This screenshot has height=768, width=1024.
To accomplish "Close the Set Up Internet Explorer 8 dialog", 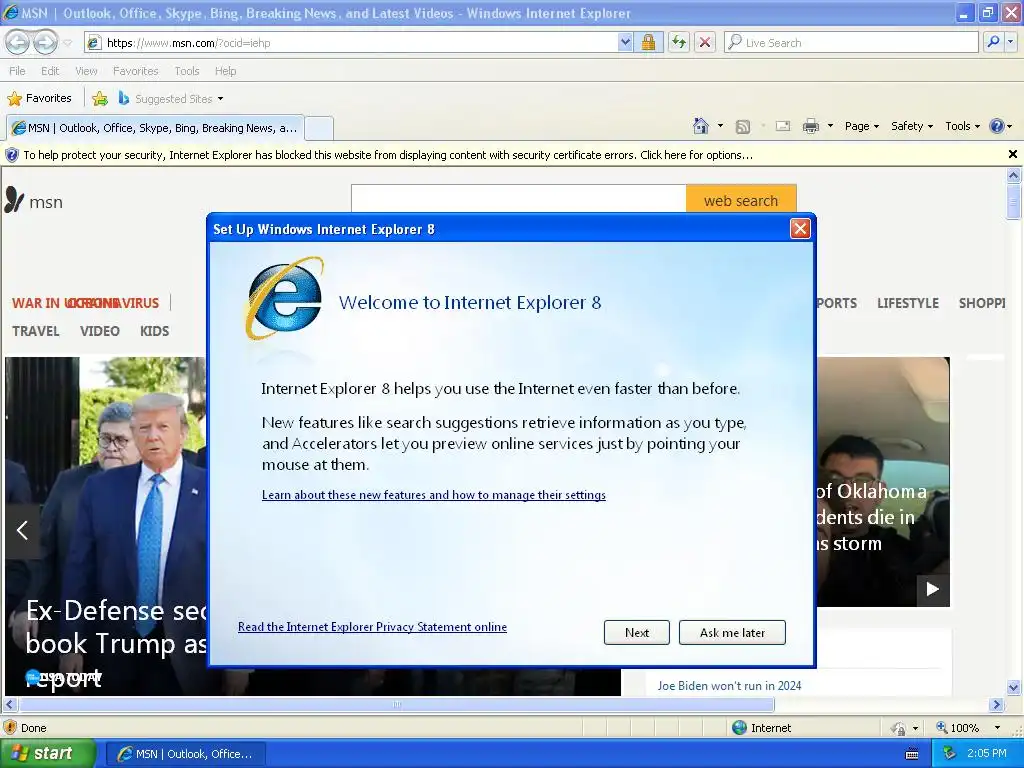I will (x=800, y=229).
